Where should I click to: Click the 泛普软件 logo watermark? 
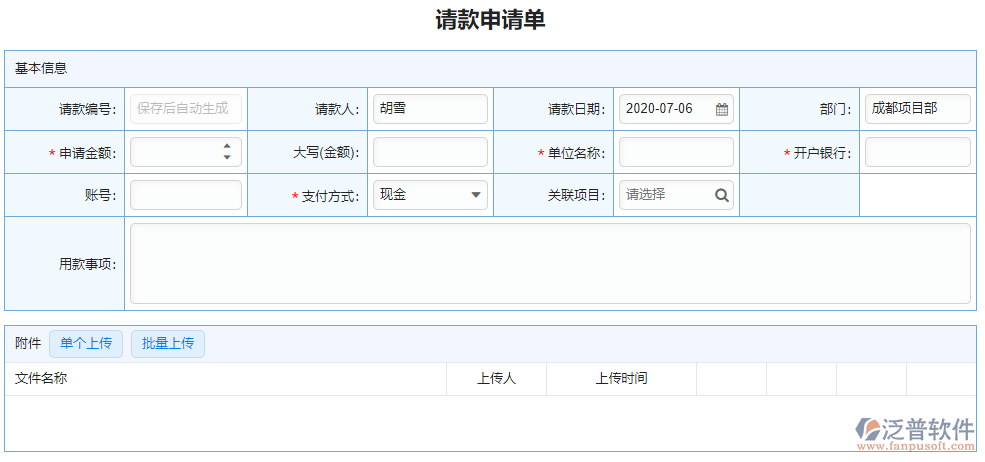tap(914, 431)
